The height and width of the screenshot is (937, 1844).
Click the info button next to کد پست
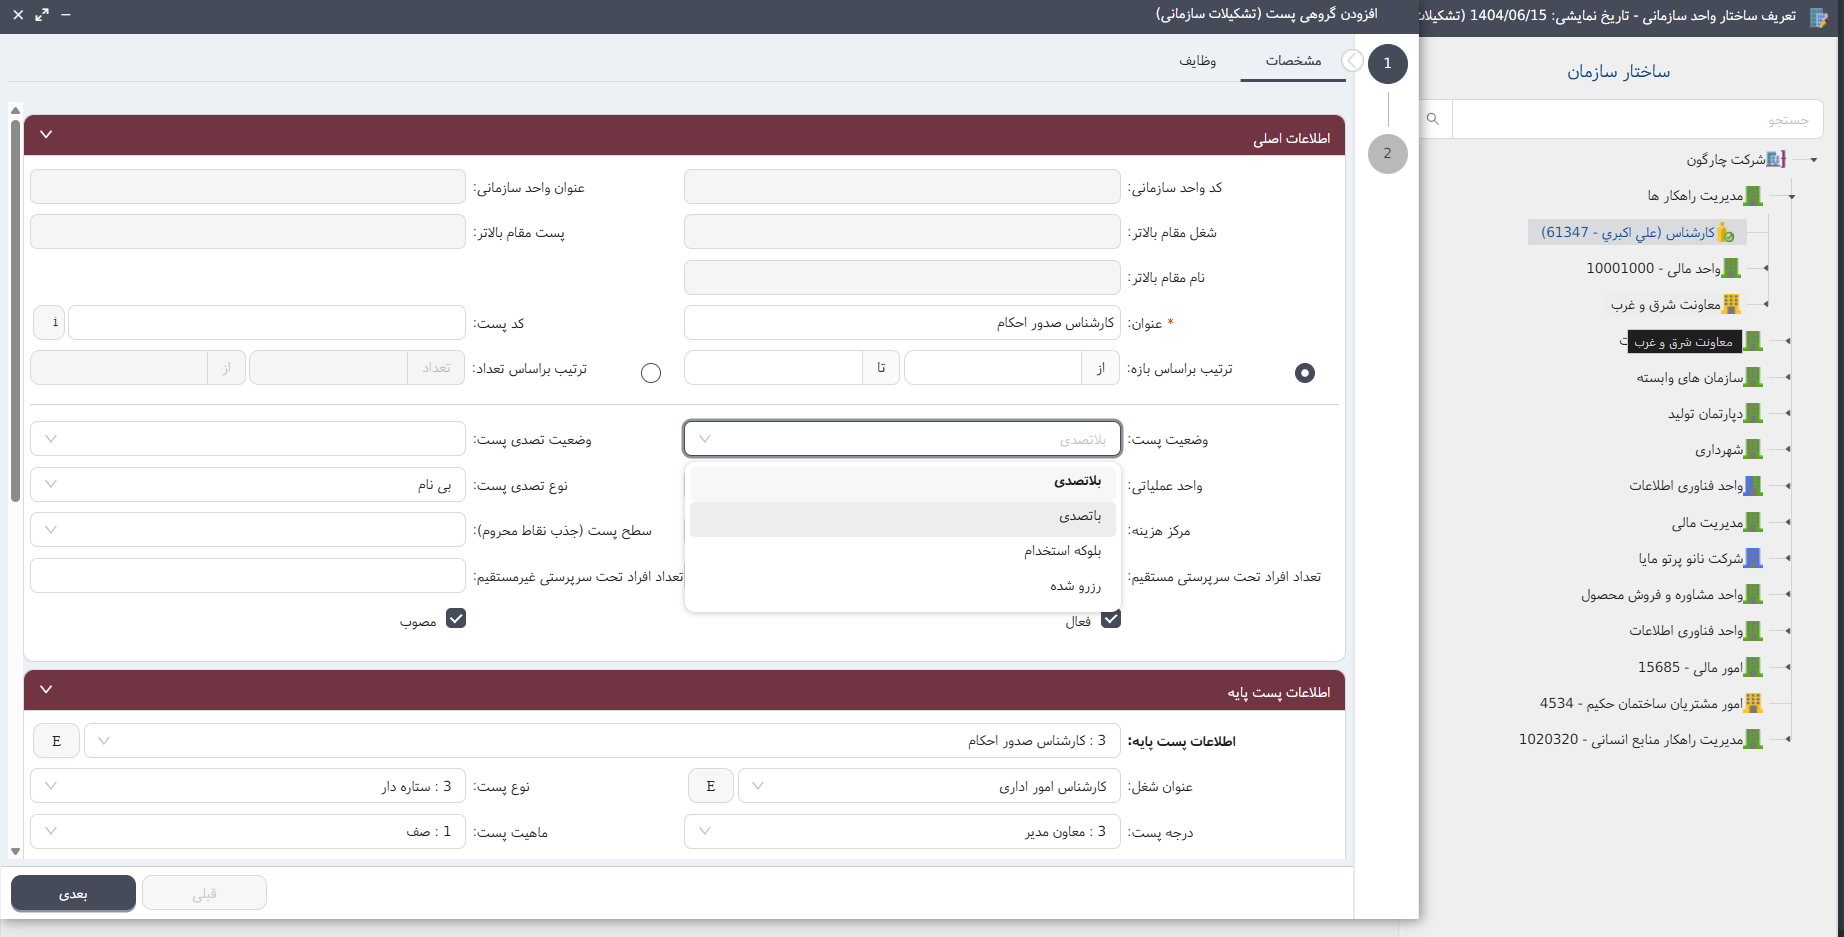tap(51, 323)
